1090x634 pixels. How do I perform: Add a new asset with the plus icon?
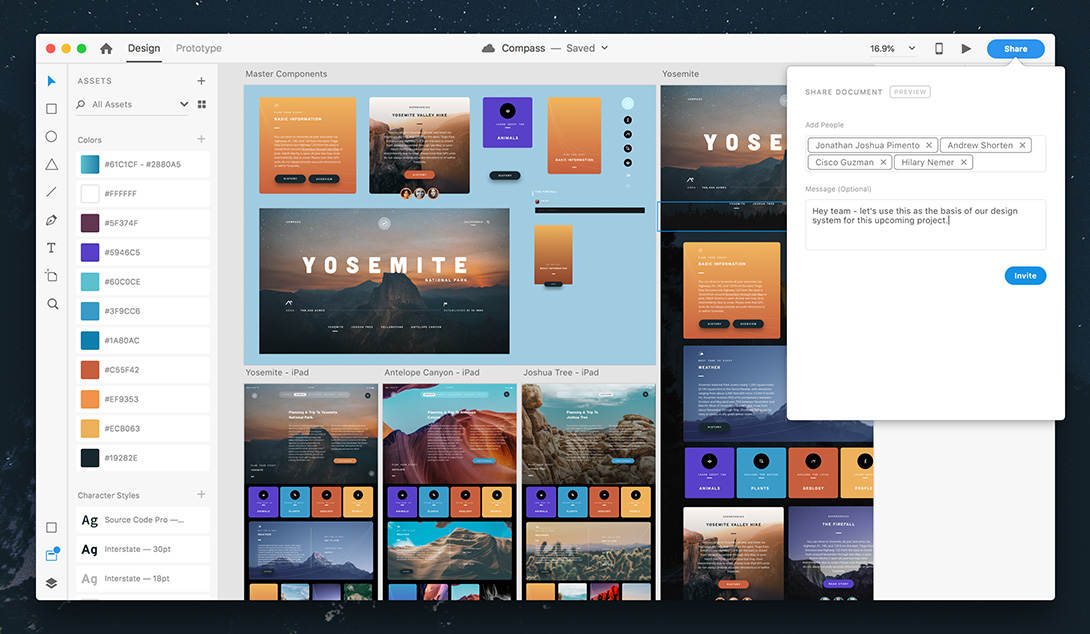pos(201,81)
